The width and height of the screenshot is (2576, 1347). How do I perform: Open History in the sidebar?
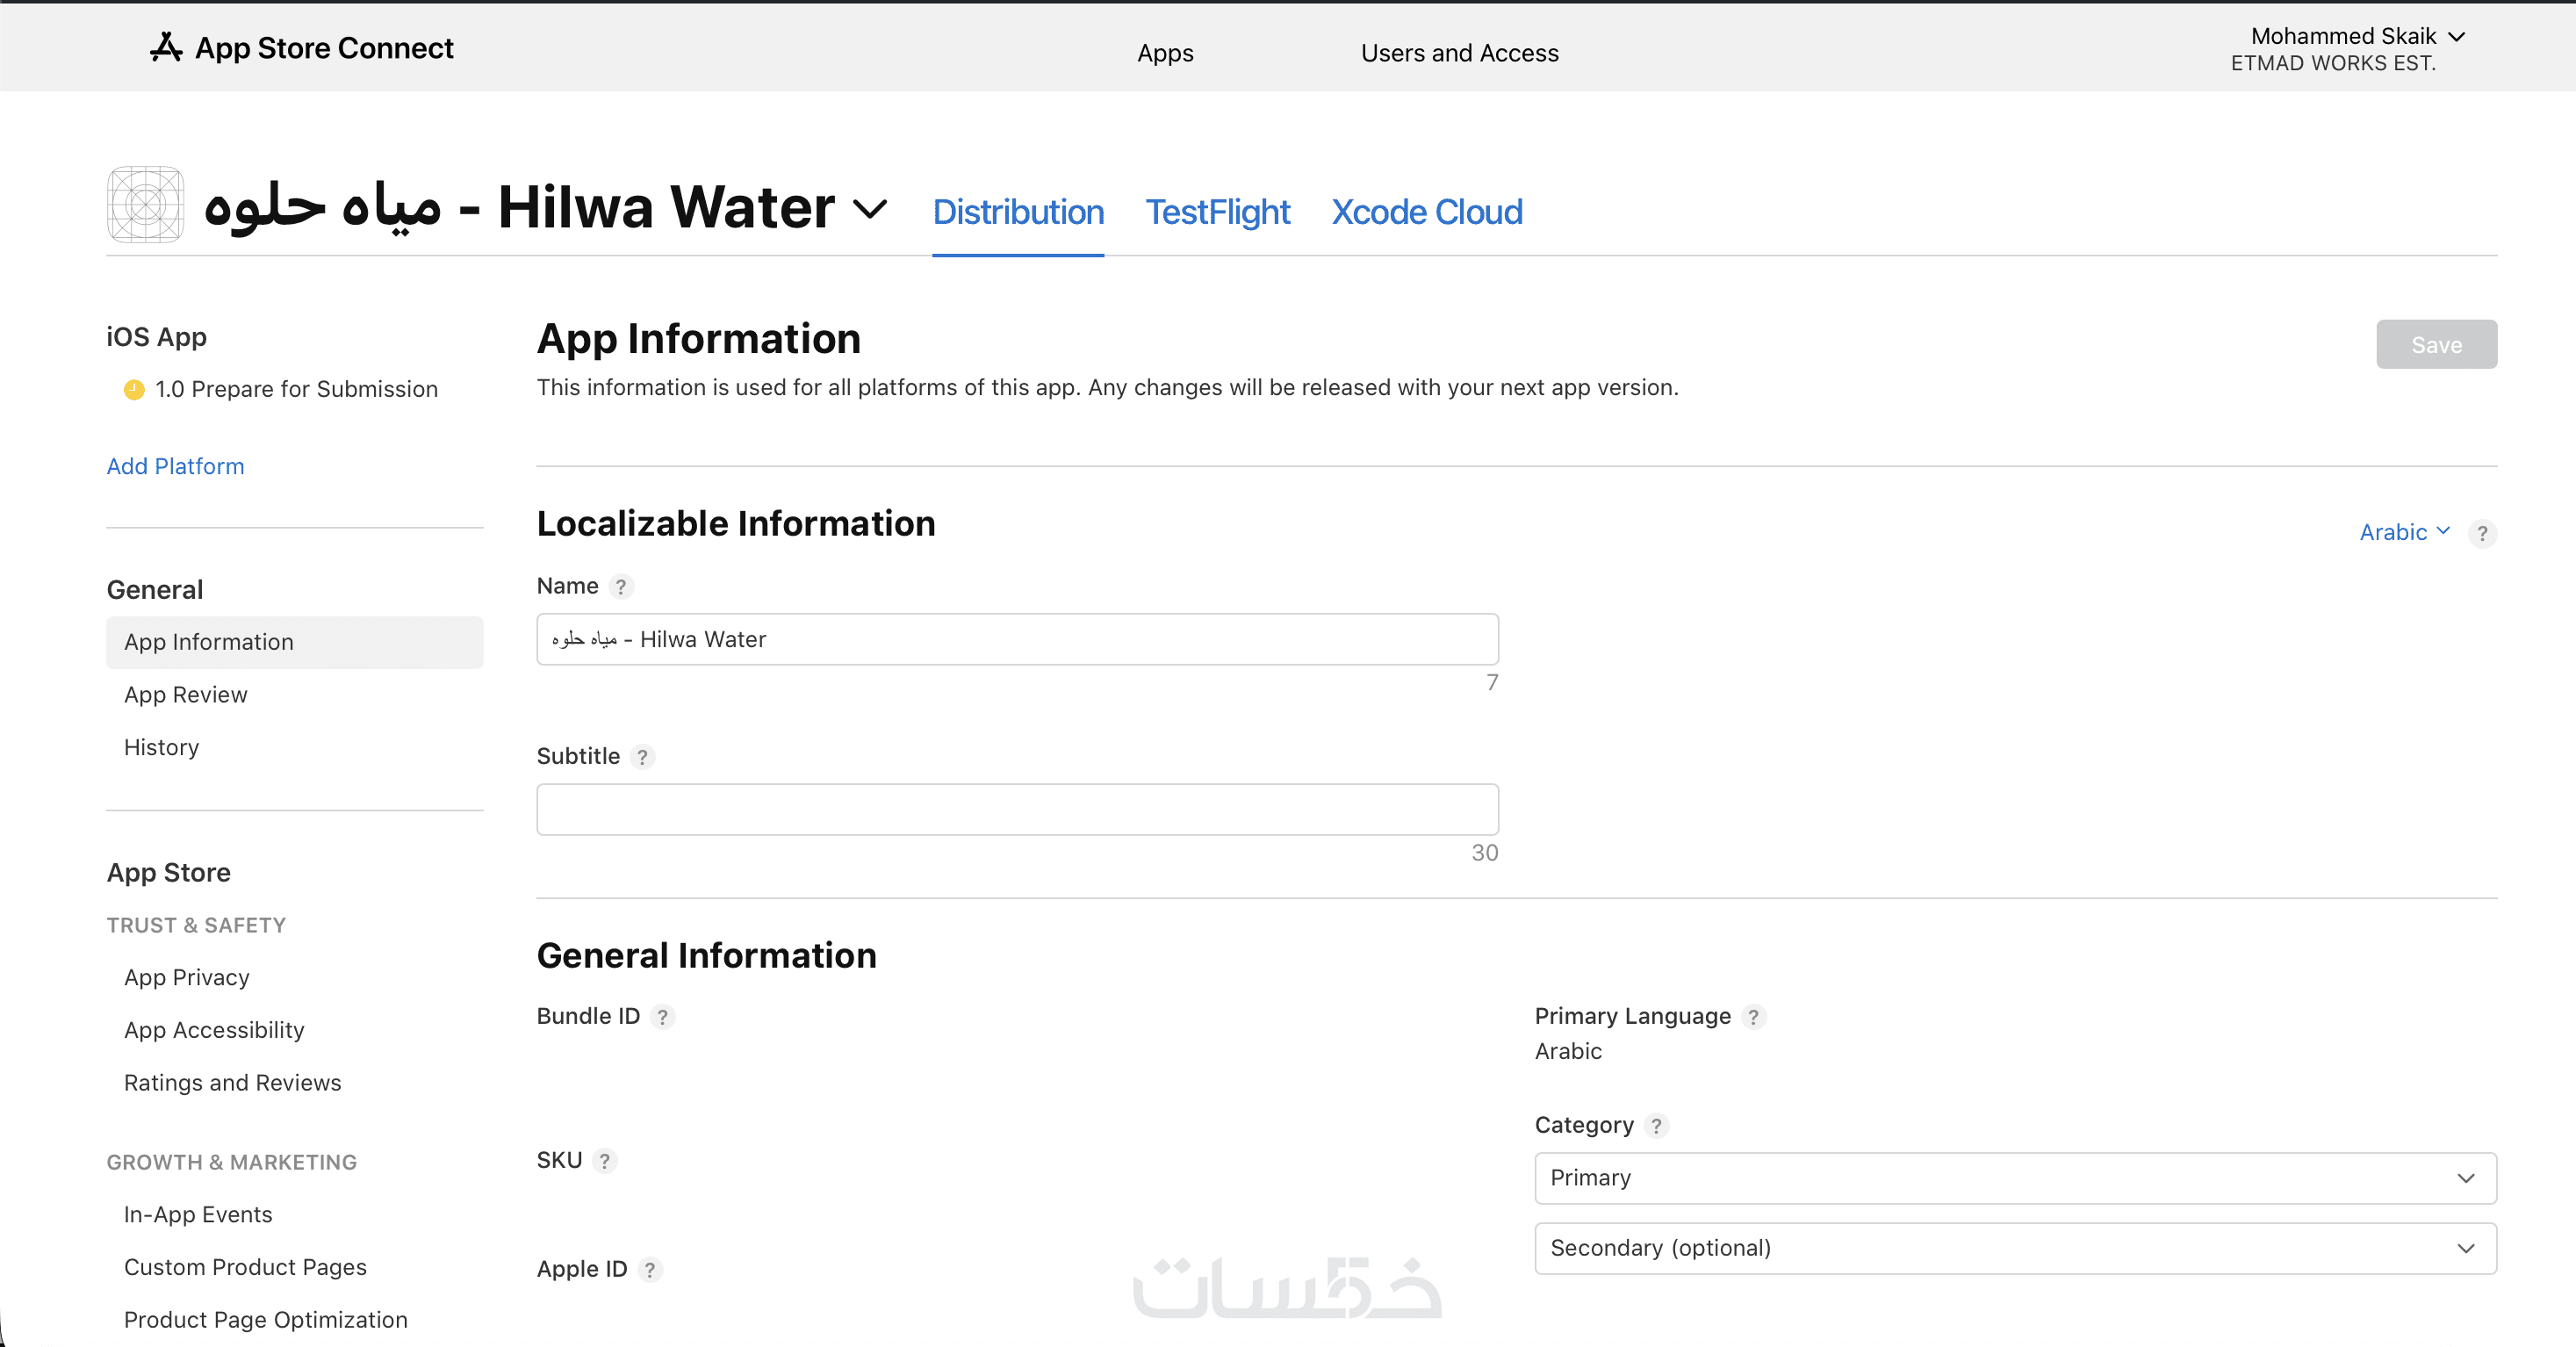pos(161,748)
